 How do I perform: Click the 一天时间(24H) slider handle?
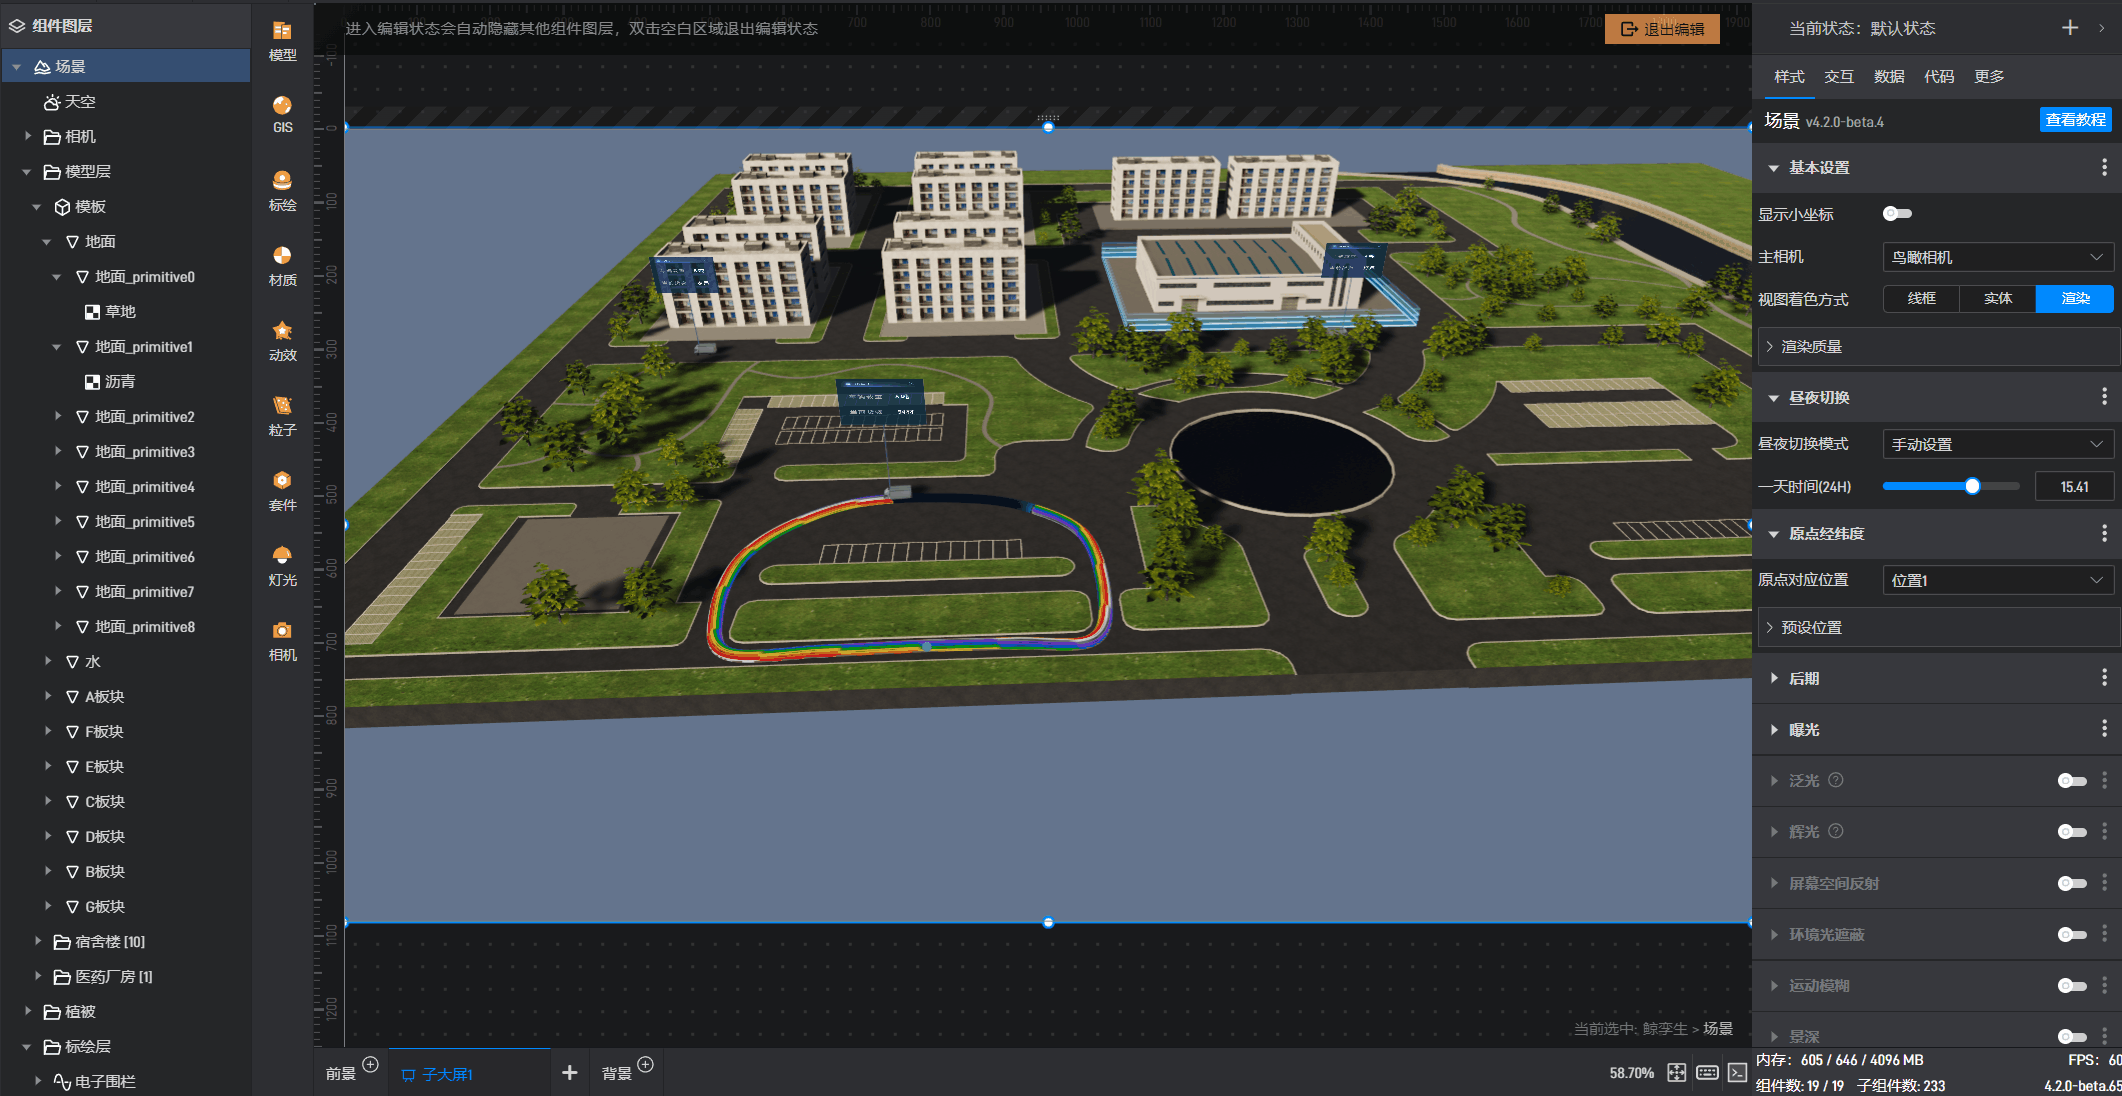[1972, 487]
